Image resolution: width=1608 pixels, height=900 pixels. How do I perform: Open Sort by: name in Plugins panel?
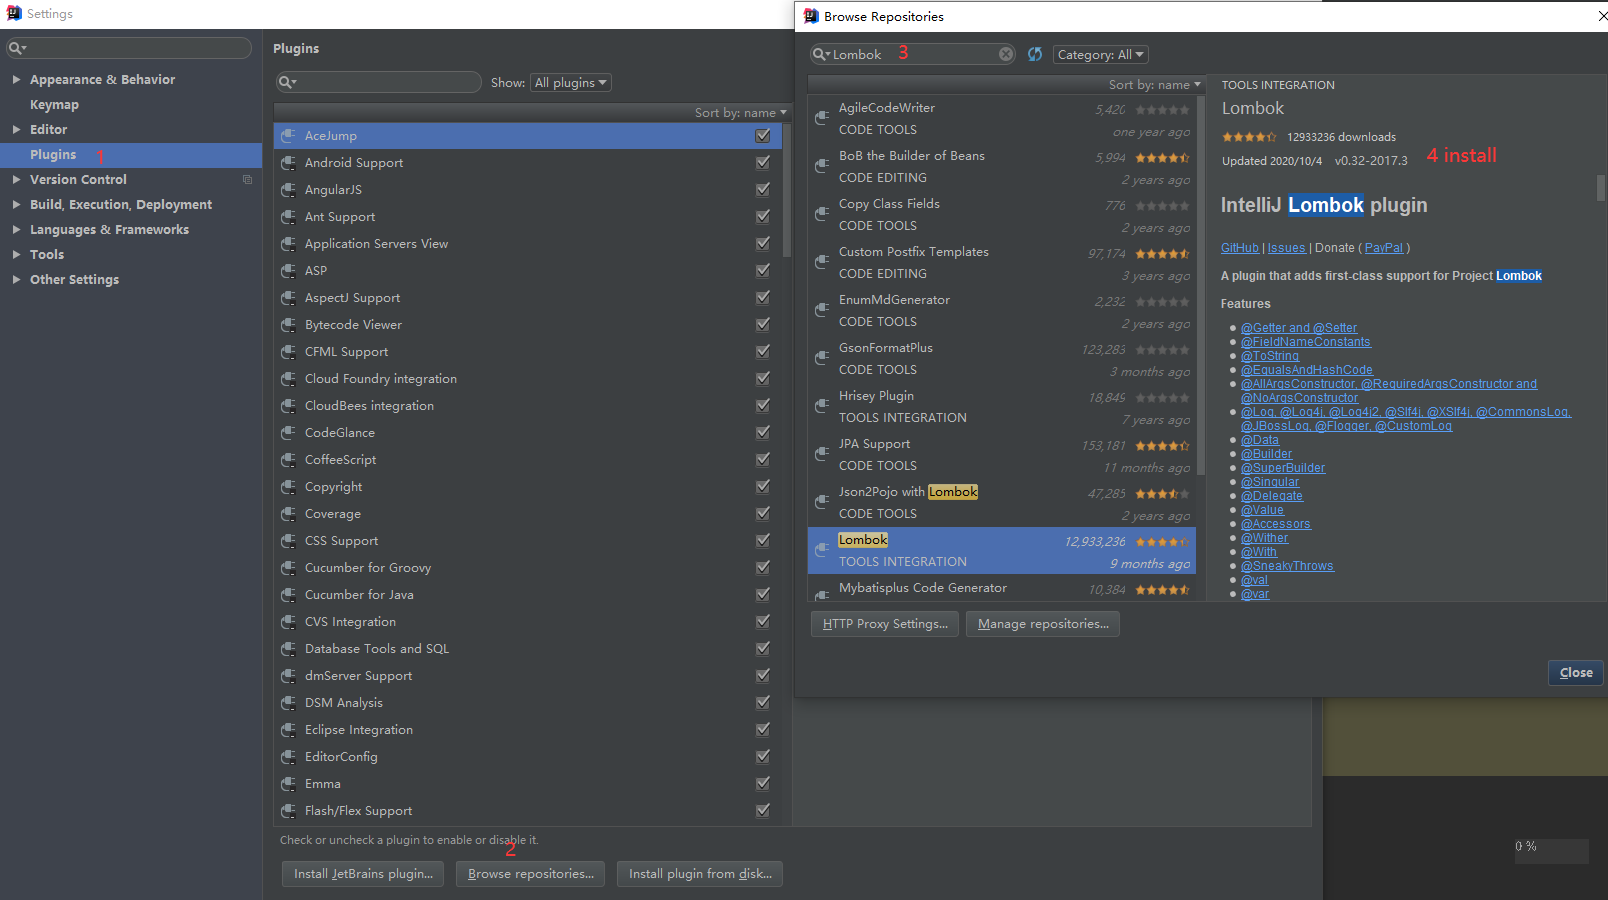click(x=741, y=113)
